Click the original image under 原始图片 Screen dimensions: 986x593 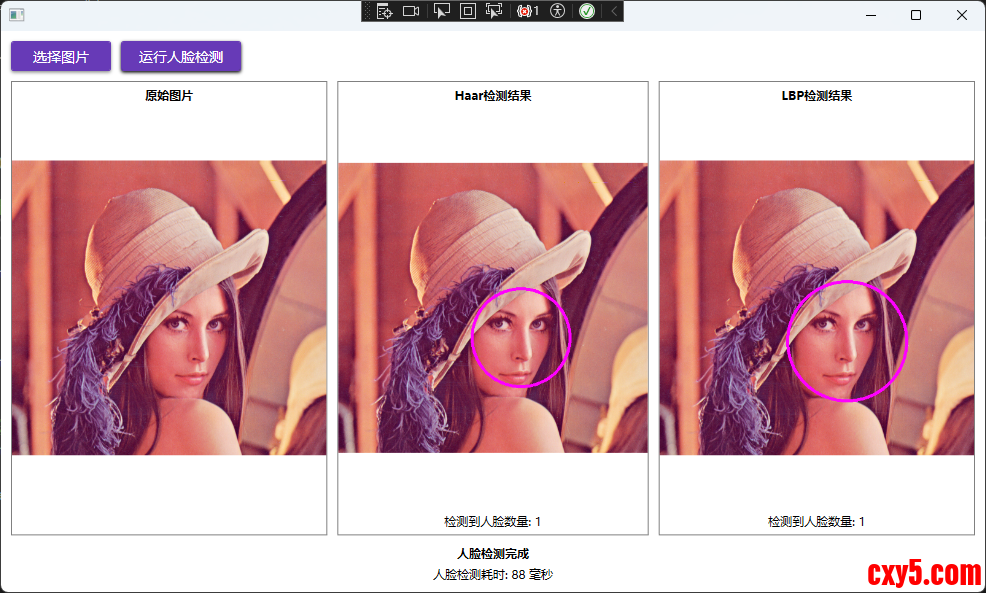[169, 308]
